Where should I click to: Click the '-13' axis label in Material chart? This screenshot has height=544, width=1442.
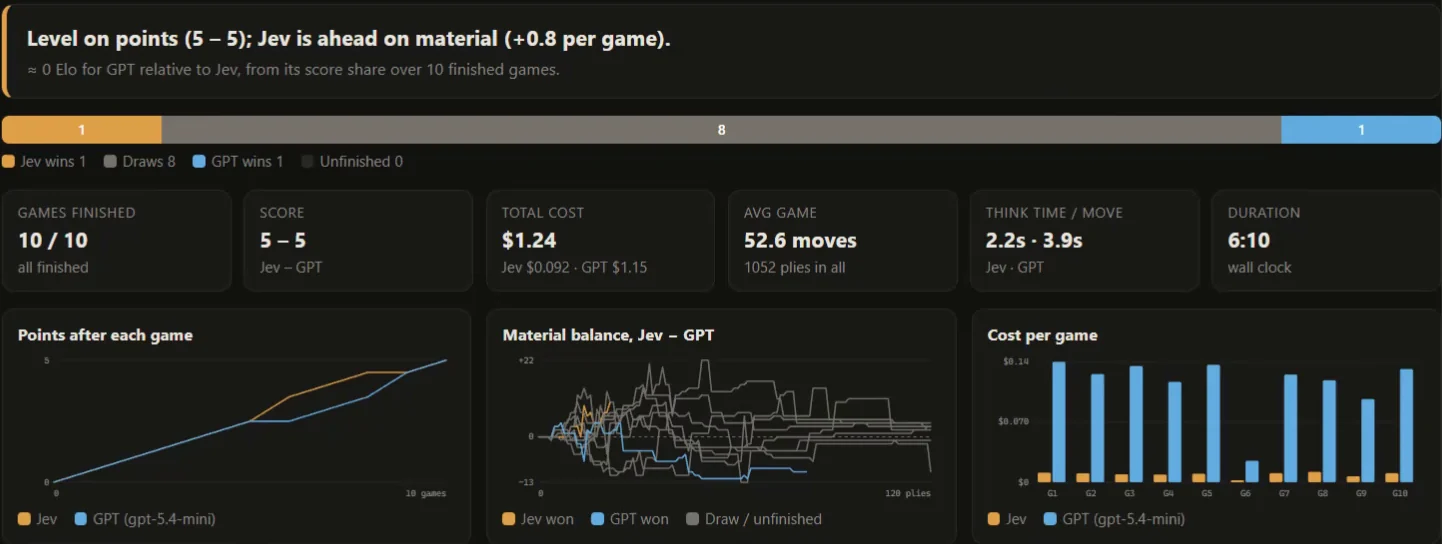(526, 482)
